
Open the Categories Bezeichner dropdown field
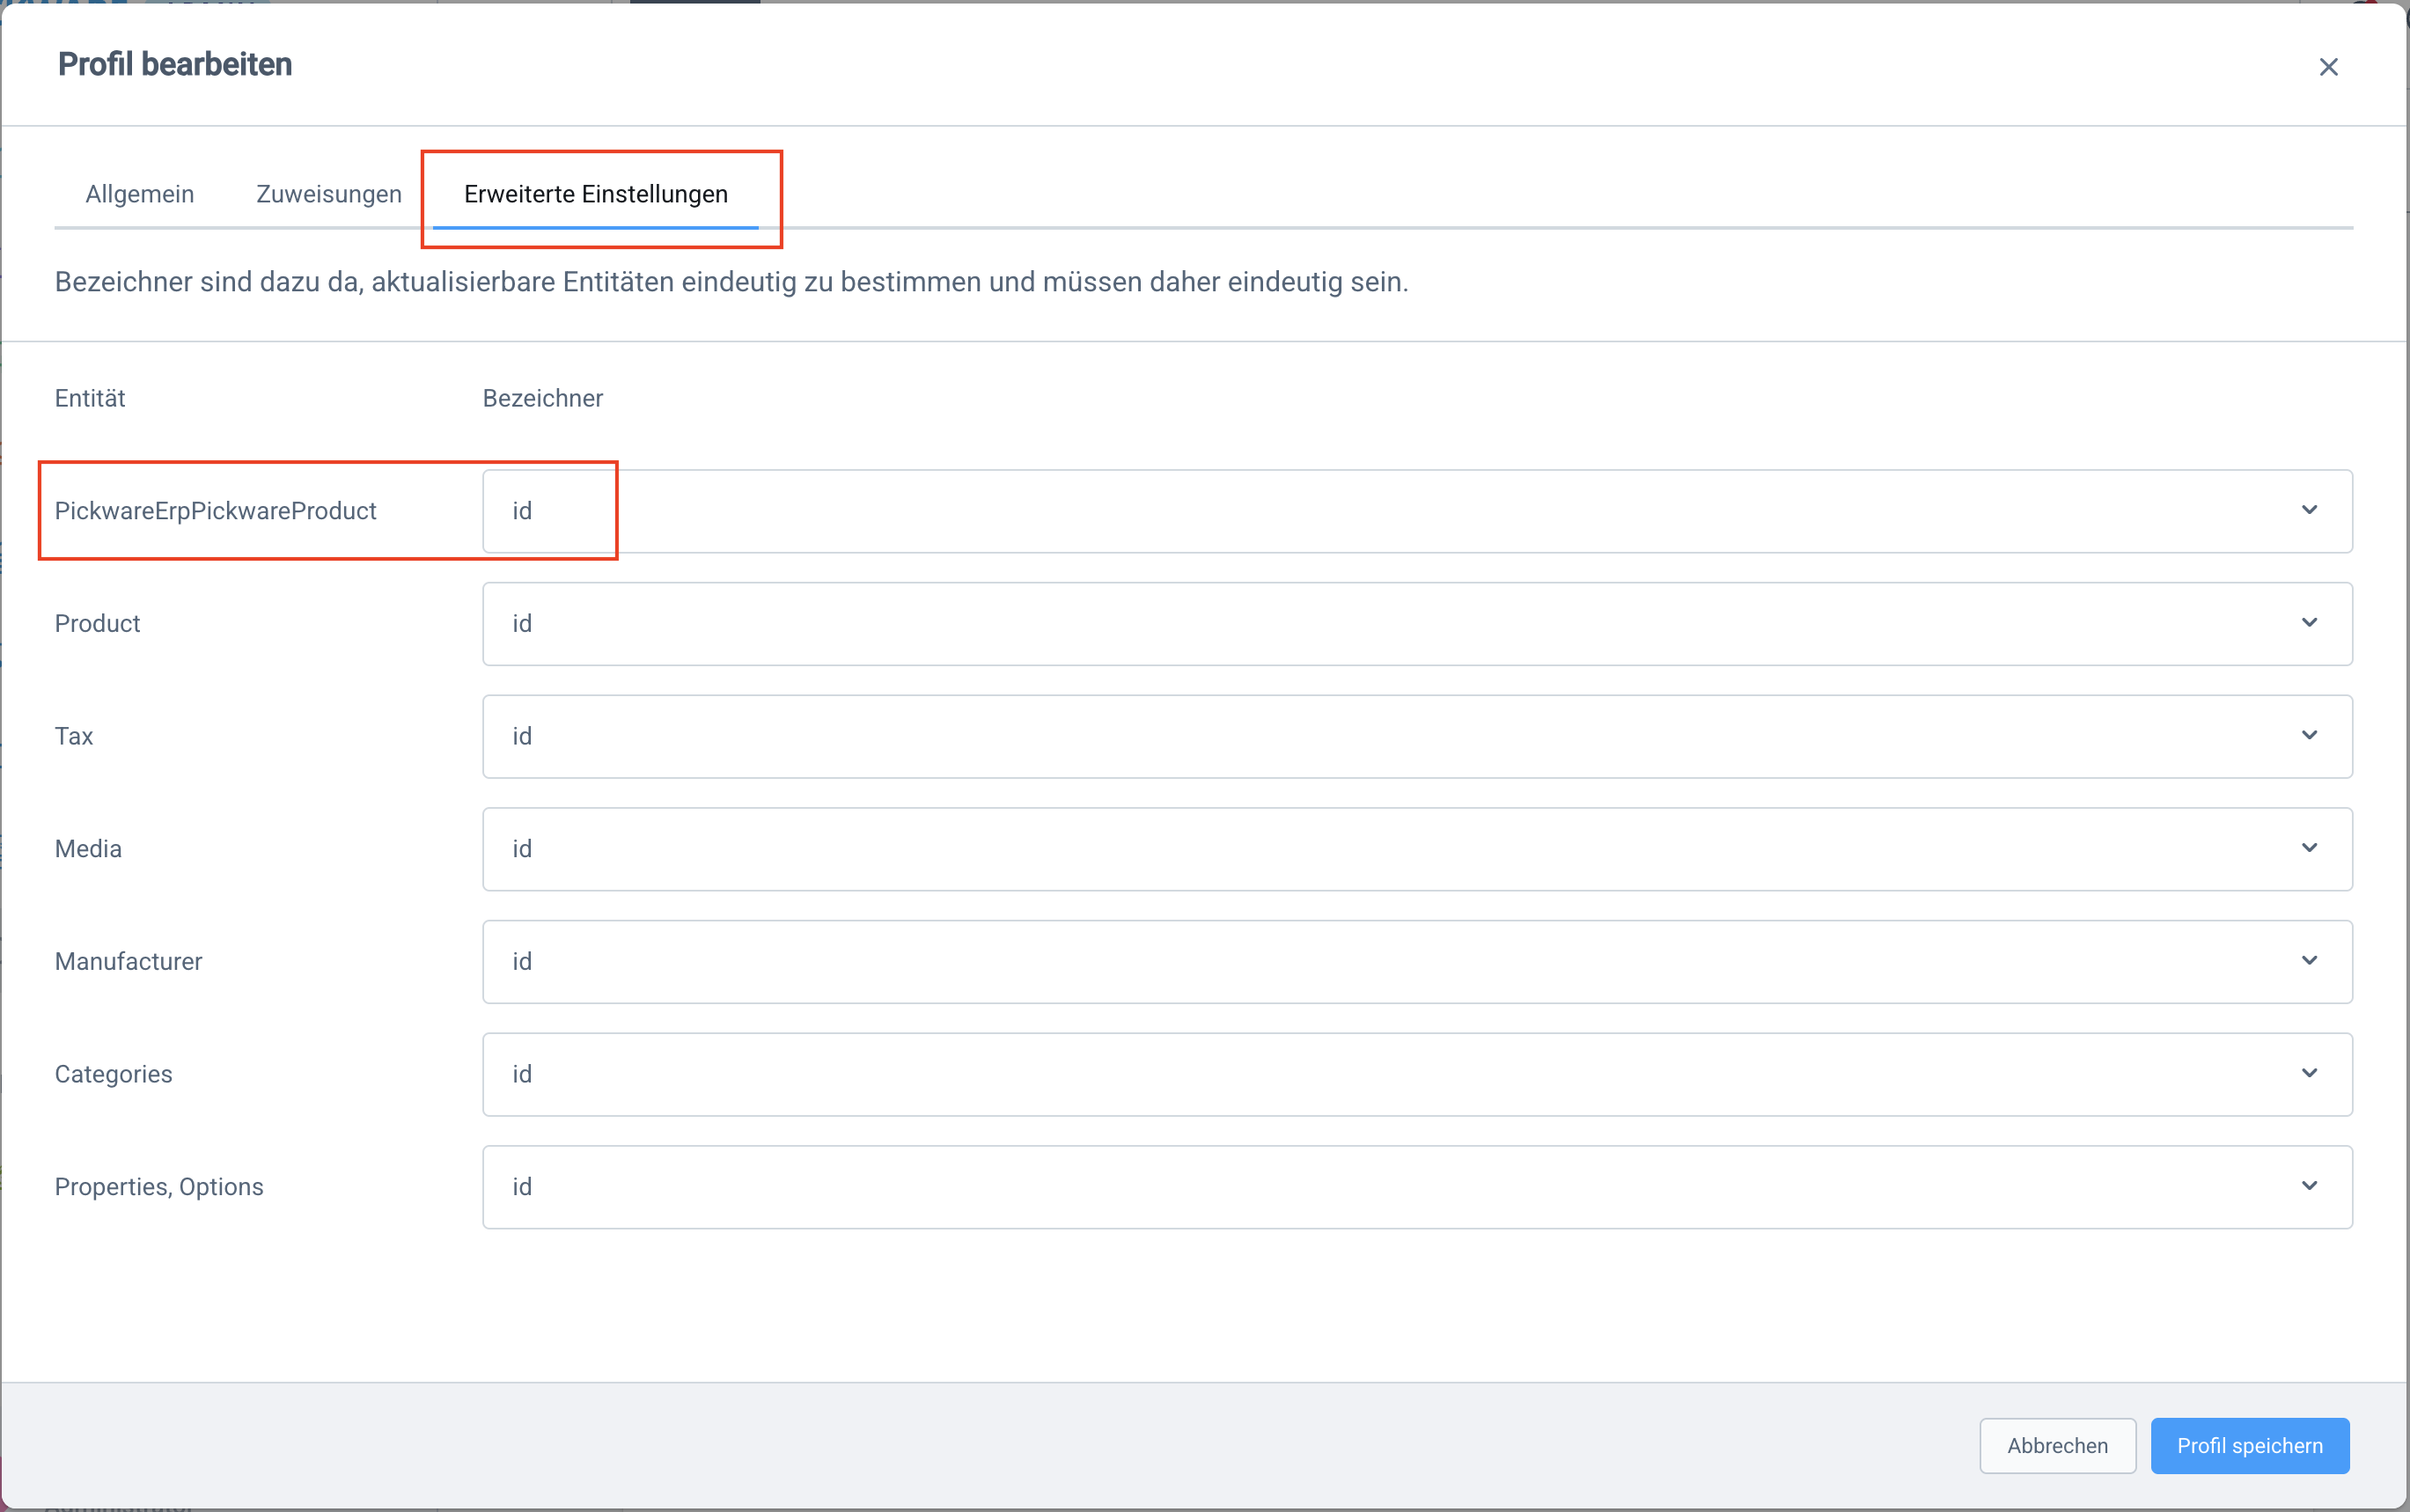pos(1400,1074)
